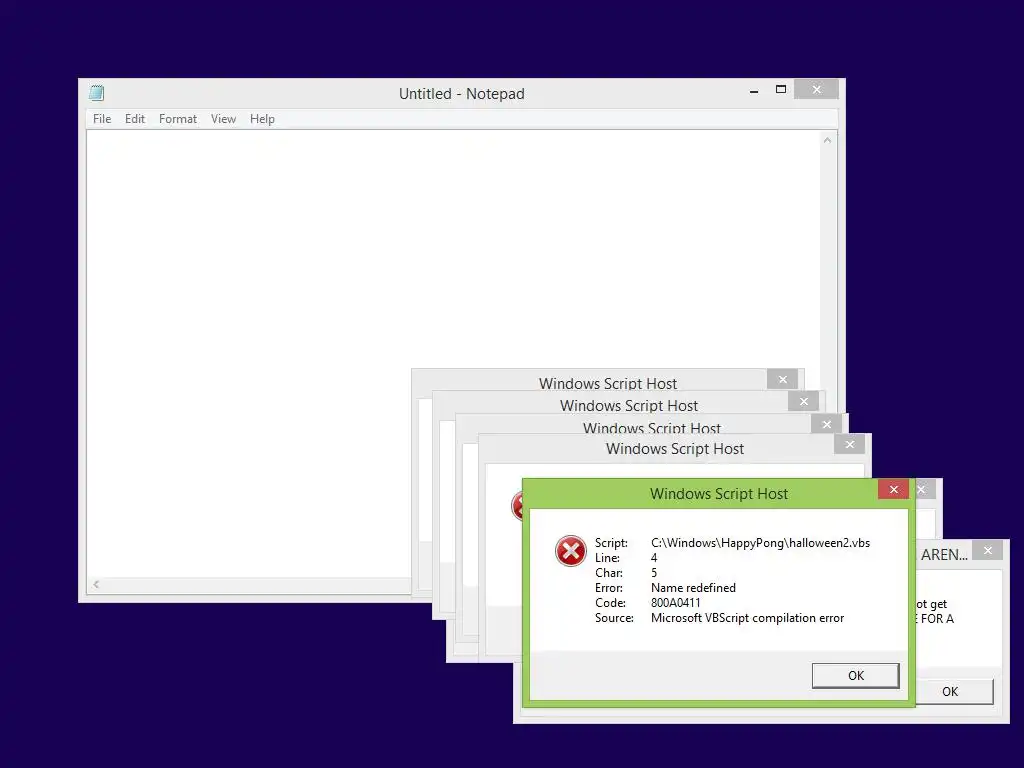The width and height of the screenshot is (1024, 768).
Task: Open the Help menu in Notepad
Action: 262,119
